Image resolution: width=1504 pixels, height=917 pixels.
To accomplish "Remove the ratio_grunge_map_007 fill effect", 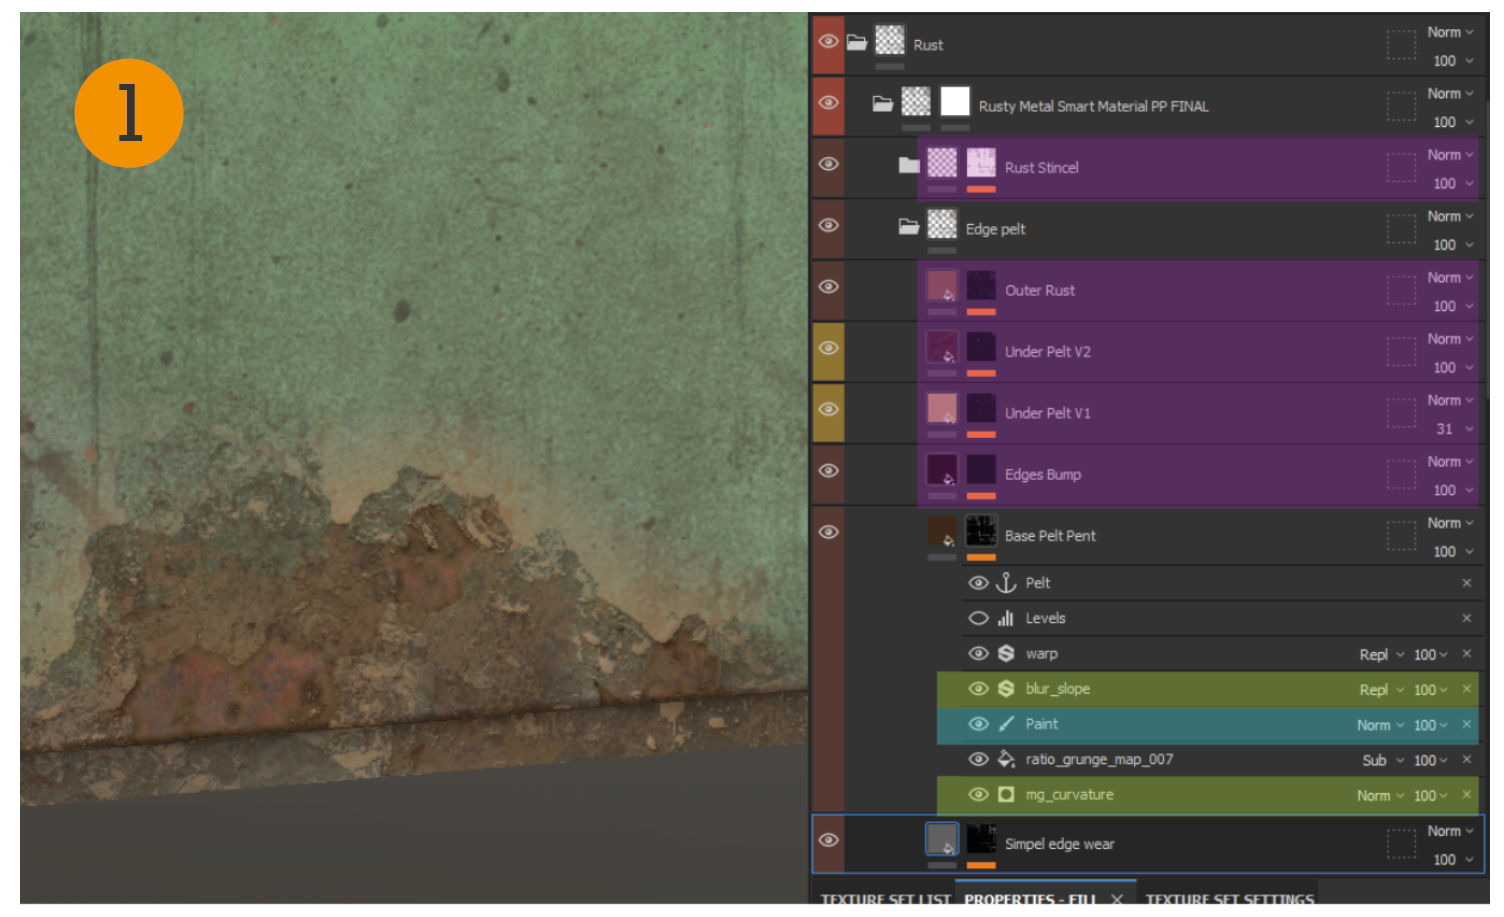I will tap(1466, 760).
